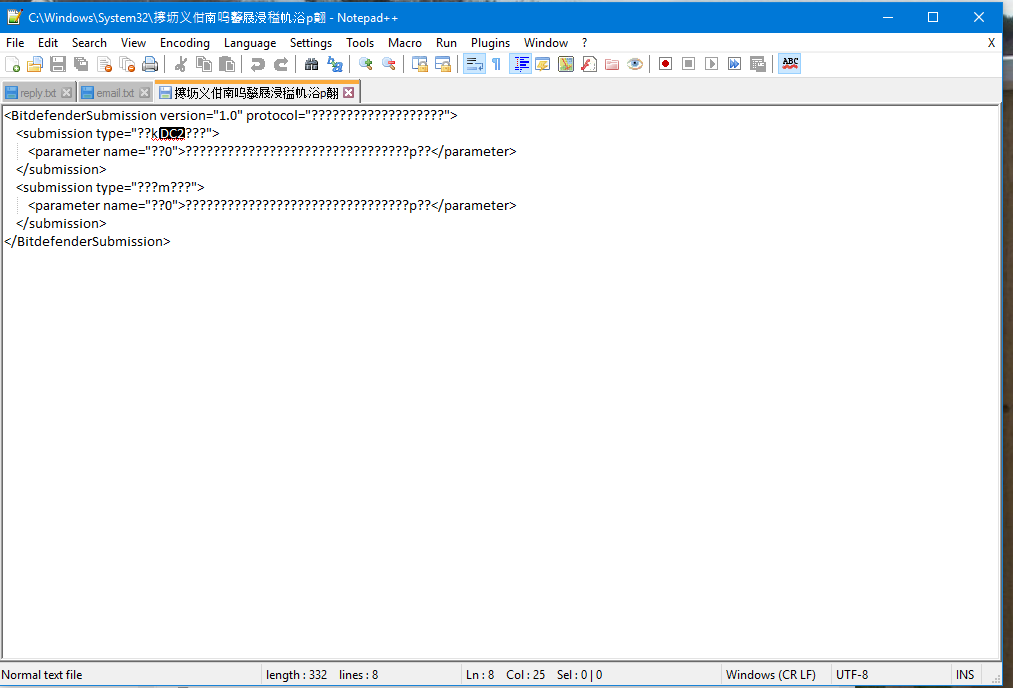Open a file with the folder icon
This screenshot has width=1013, height=688.
click(x=35, y=64)
